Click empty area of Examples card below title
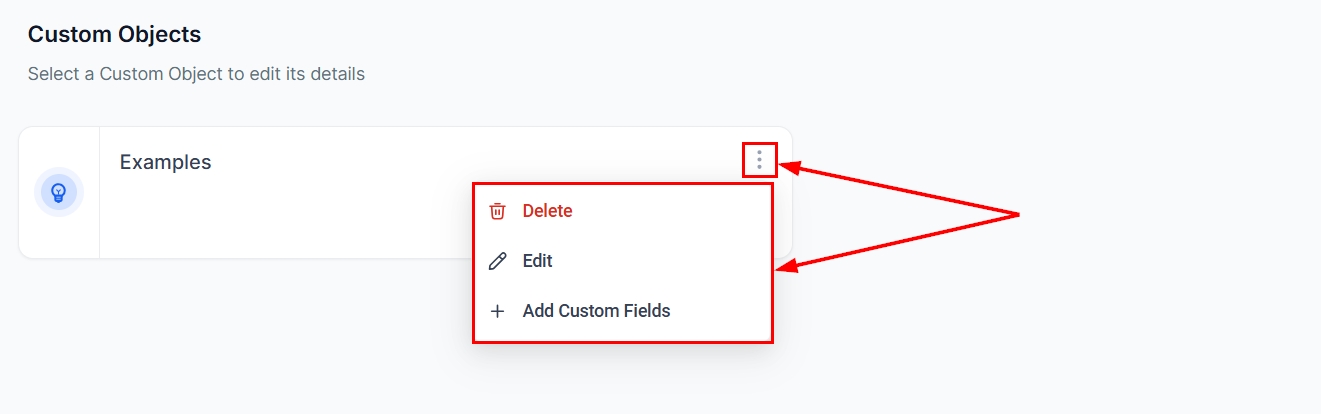The image size is (1321, 414). click(280, 220)
